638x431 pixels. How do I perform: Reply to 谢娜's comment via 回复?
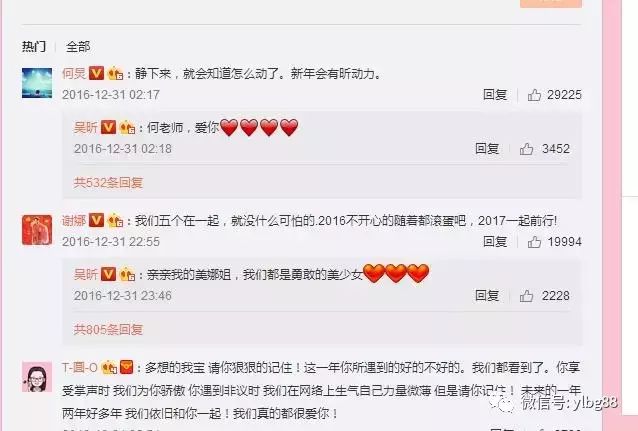(x=495, y=242)
